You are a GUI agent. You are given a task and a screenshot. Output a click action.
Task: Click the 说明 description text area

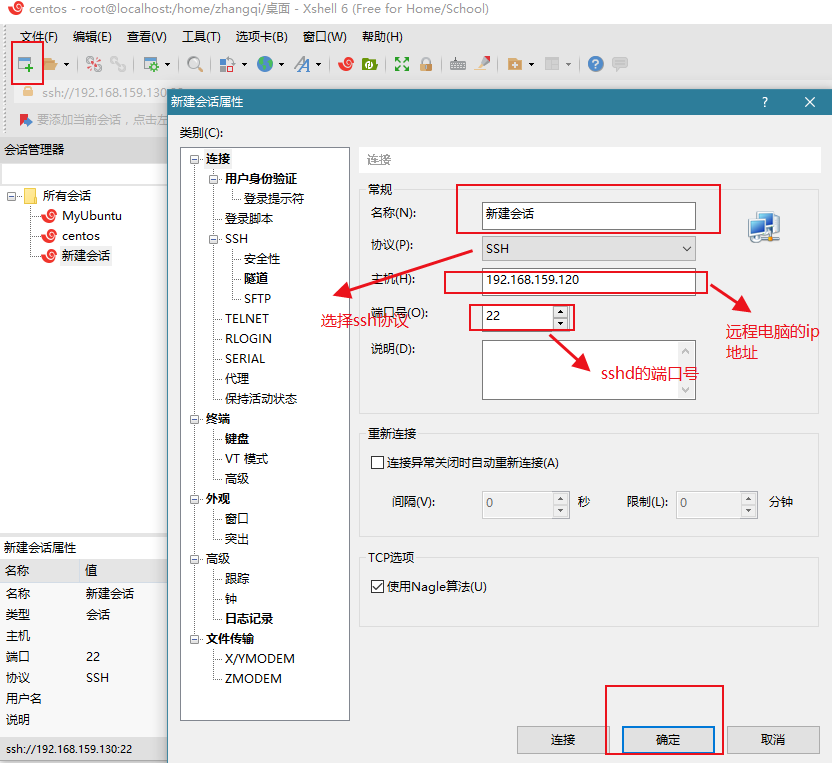pyautogui.click(x=588, y=370)
